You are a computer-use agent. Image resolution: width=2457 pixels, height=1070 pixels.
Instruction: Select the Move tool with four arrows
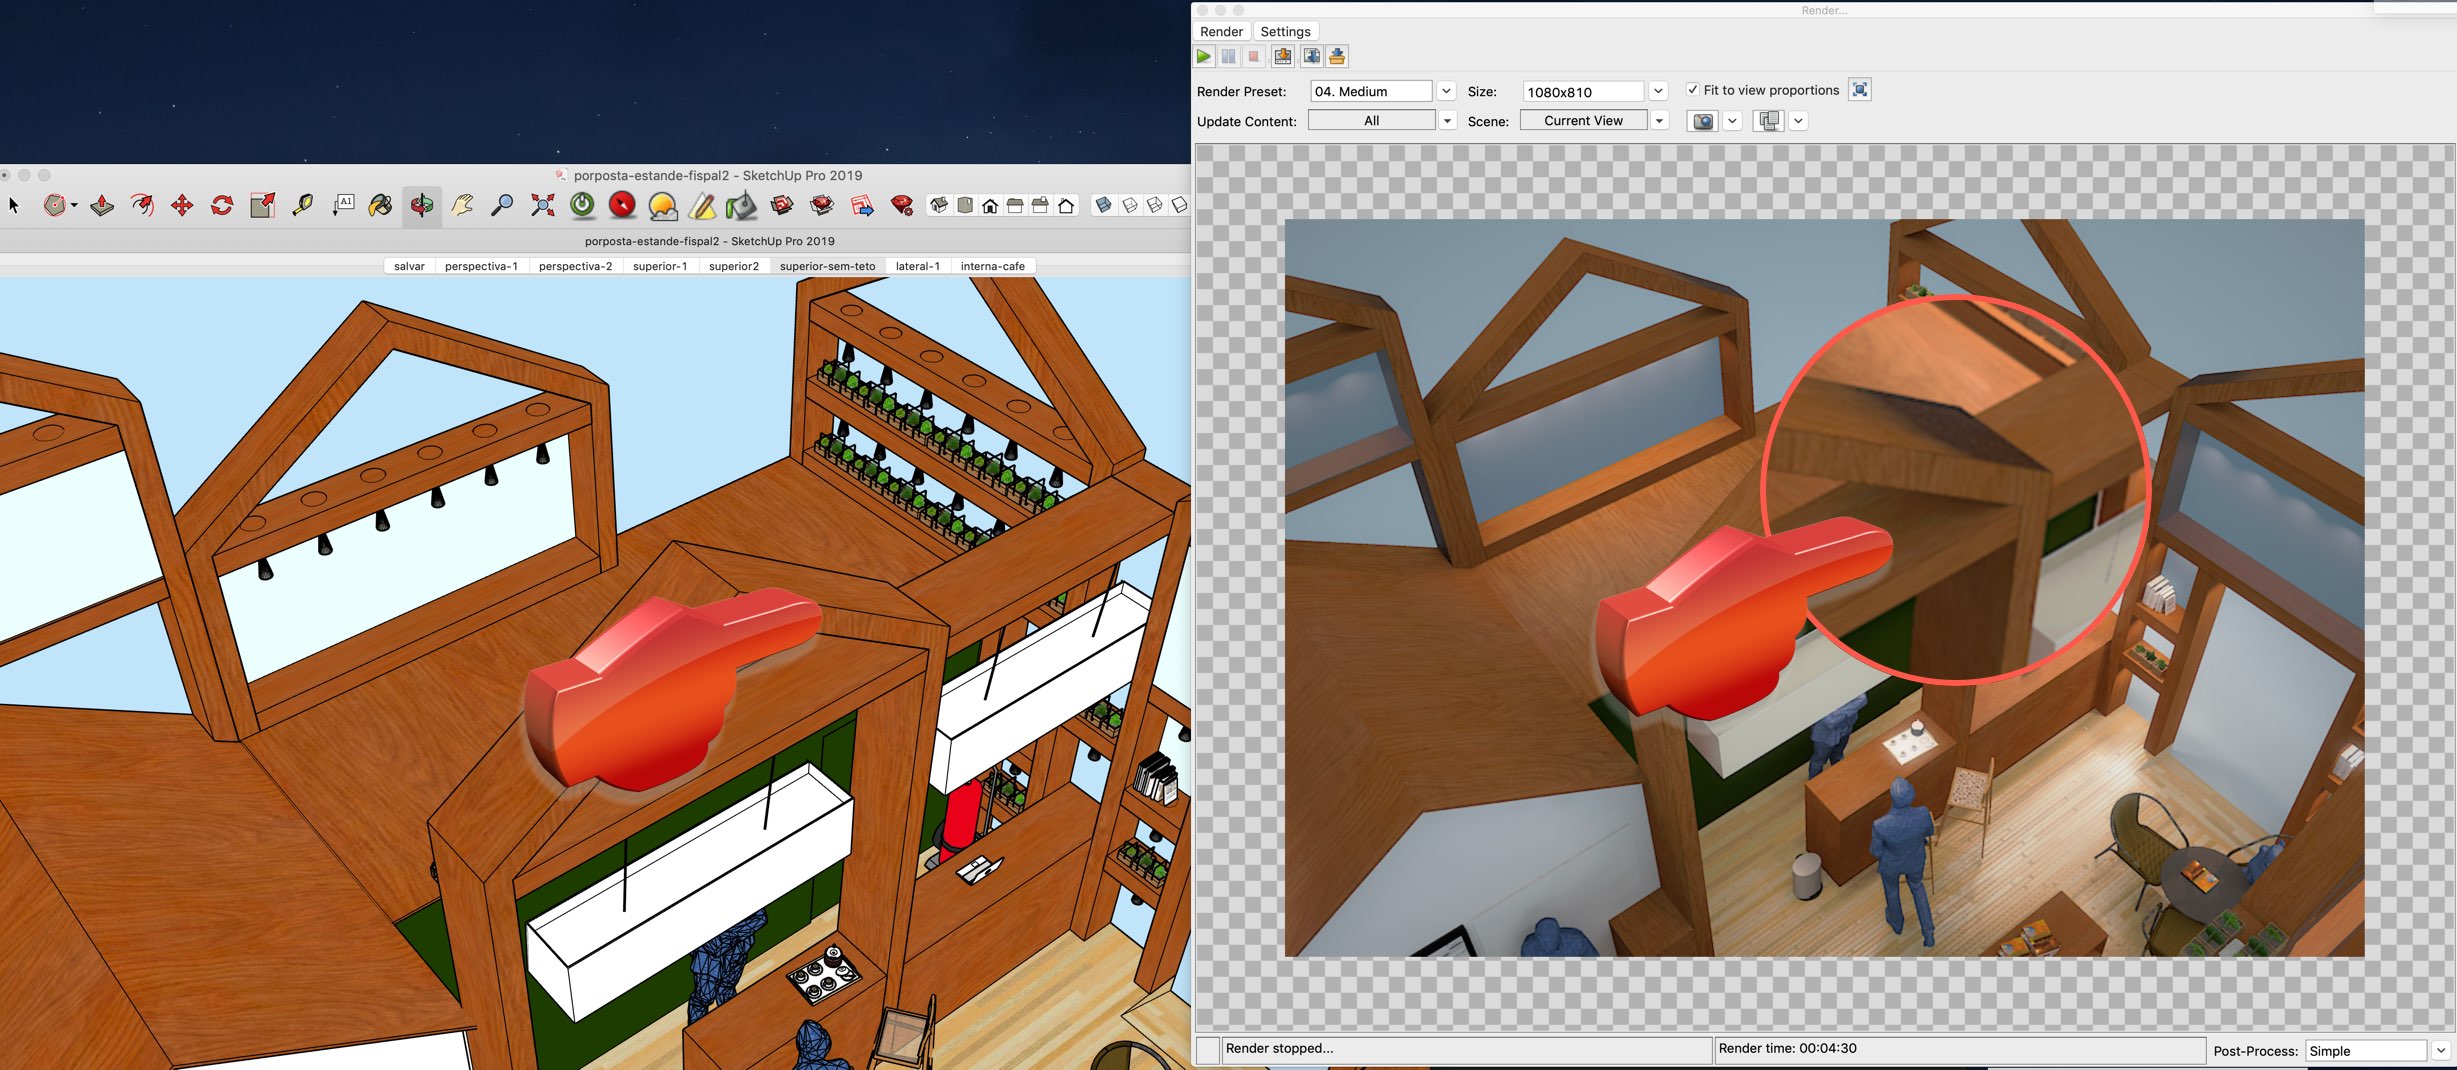(182, 205)
